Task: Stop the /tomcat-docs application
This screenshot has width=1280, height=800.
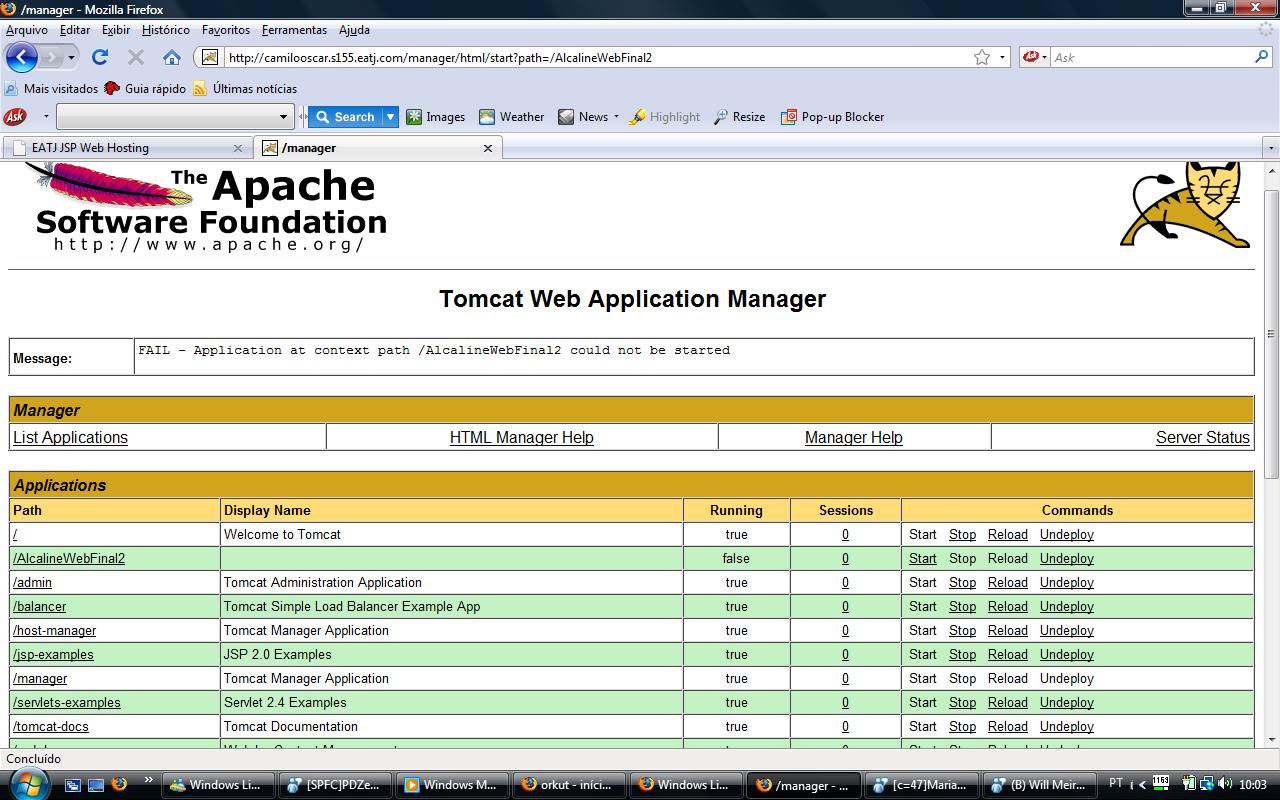Action: [x=962, y=726]
